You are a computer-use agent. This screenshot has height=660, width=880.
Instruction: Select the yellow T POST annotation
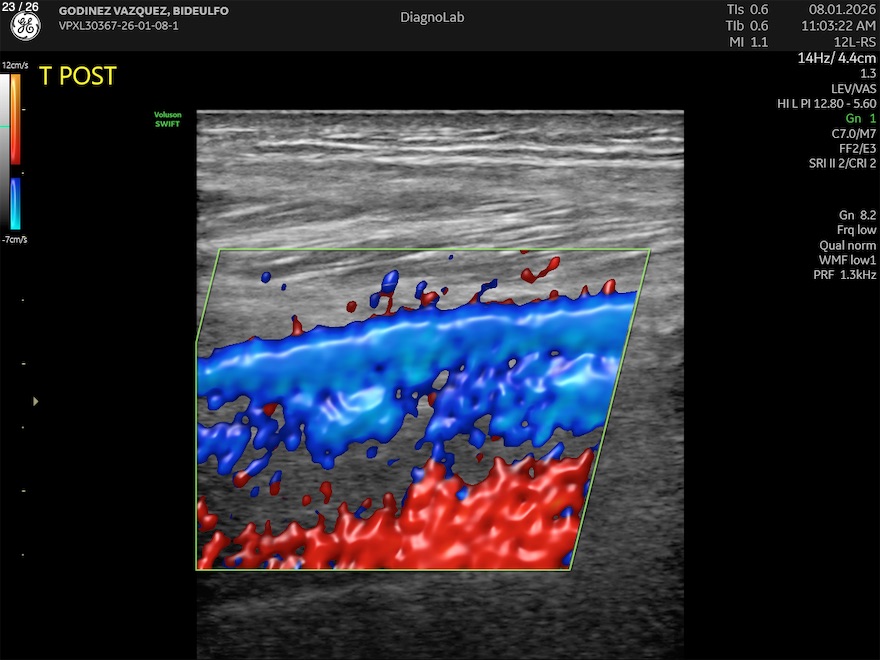point(78,76)
